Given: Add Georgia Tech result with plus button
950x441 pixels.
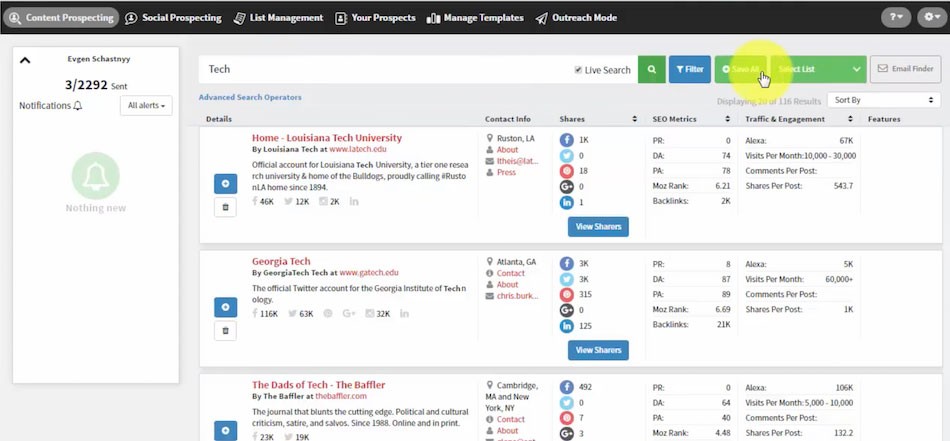Looking at the screenshot, I should tap(225, 307).
